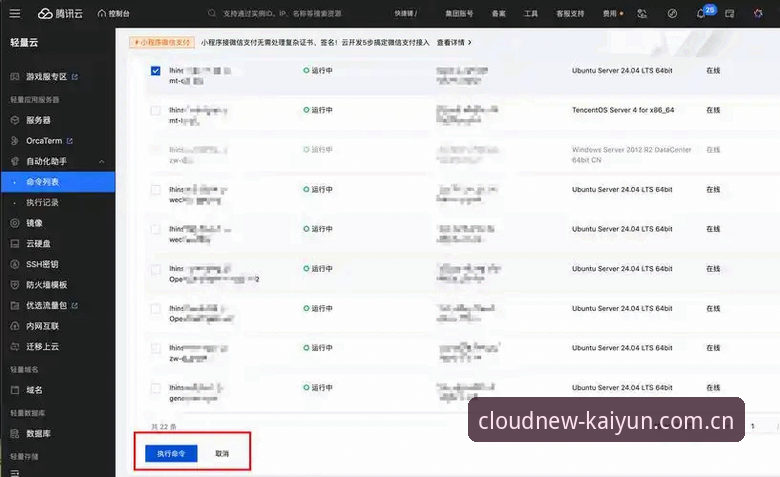Click the 取消 button
780x477 pixels.
[222, 453]
